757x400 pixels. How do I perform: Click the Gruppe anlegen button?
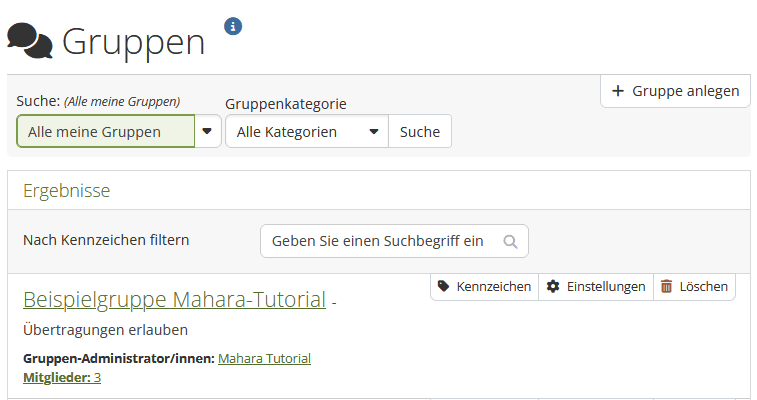[x=675, y=91]
